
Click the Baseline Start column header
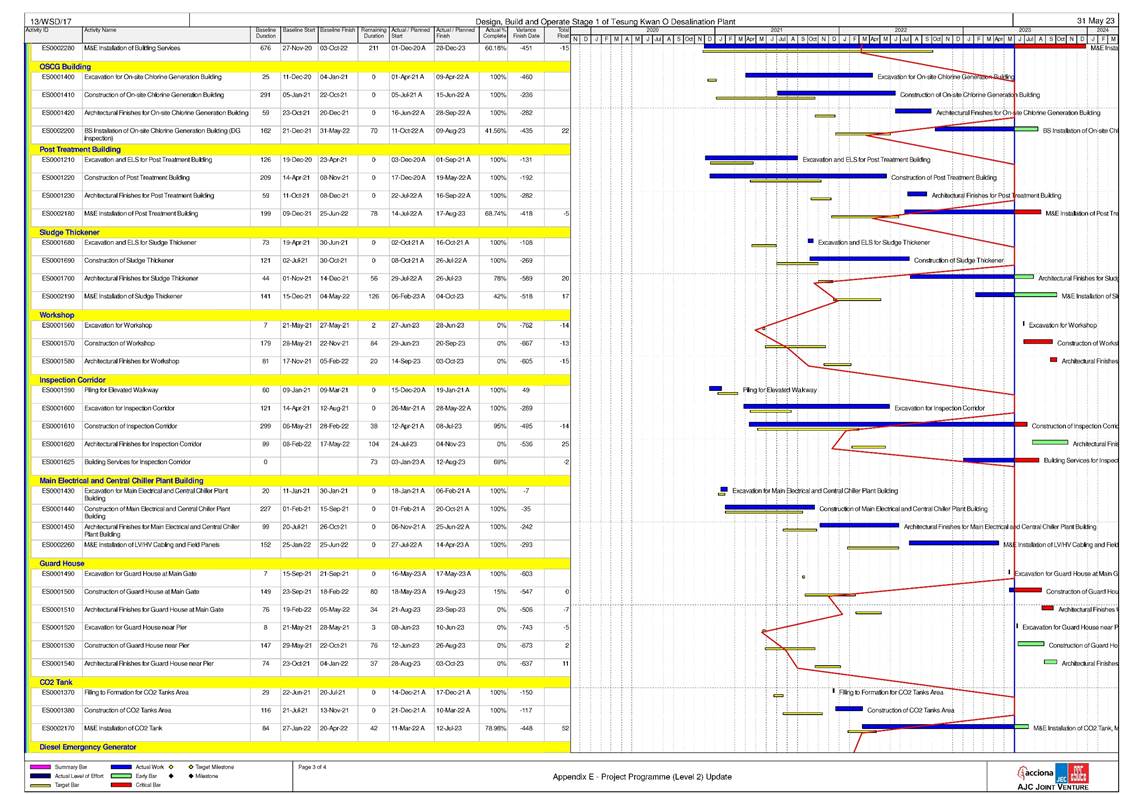pos(298,32)
